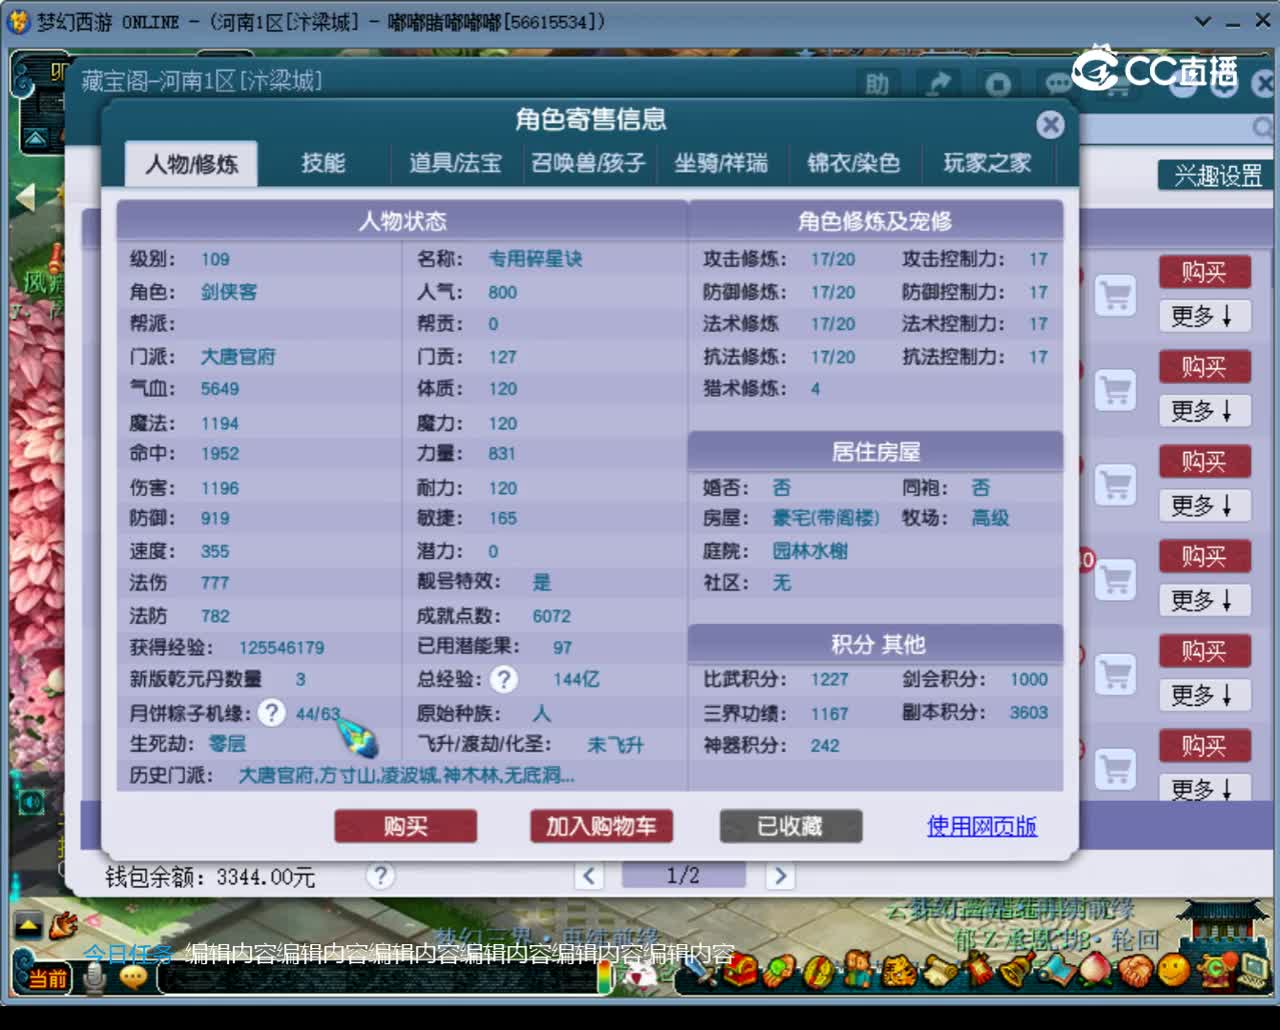This screenshot has width=1280, height=1030.
Task: Click the question mark beside 钱包余额
Action: (x=379, y=876)
